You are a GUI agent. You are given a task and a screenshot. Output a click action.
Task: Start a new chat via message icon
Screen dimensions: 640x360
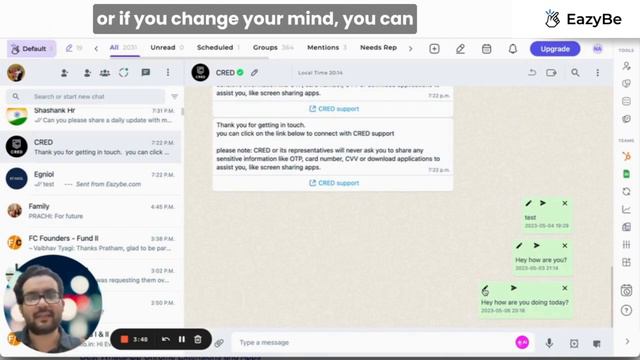point(145,73)
